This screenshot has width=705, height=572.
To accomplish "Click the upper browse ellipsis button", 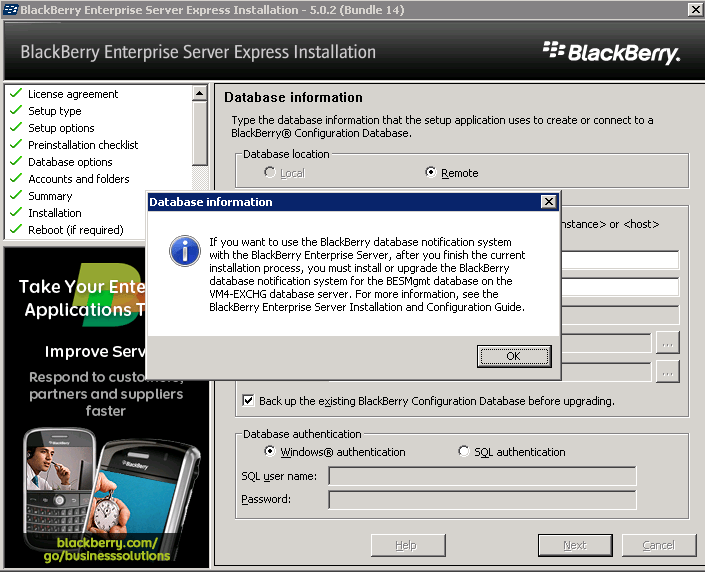I will click(667, 343).
